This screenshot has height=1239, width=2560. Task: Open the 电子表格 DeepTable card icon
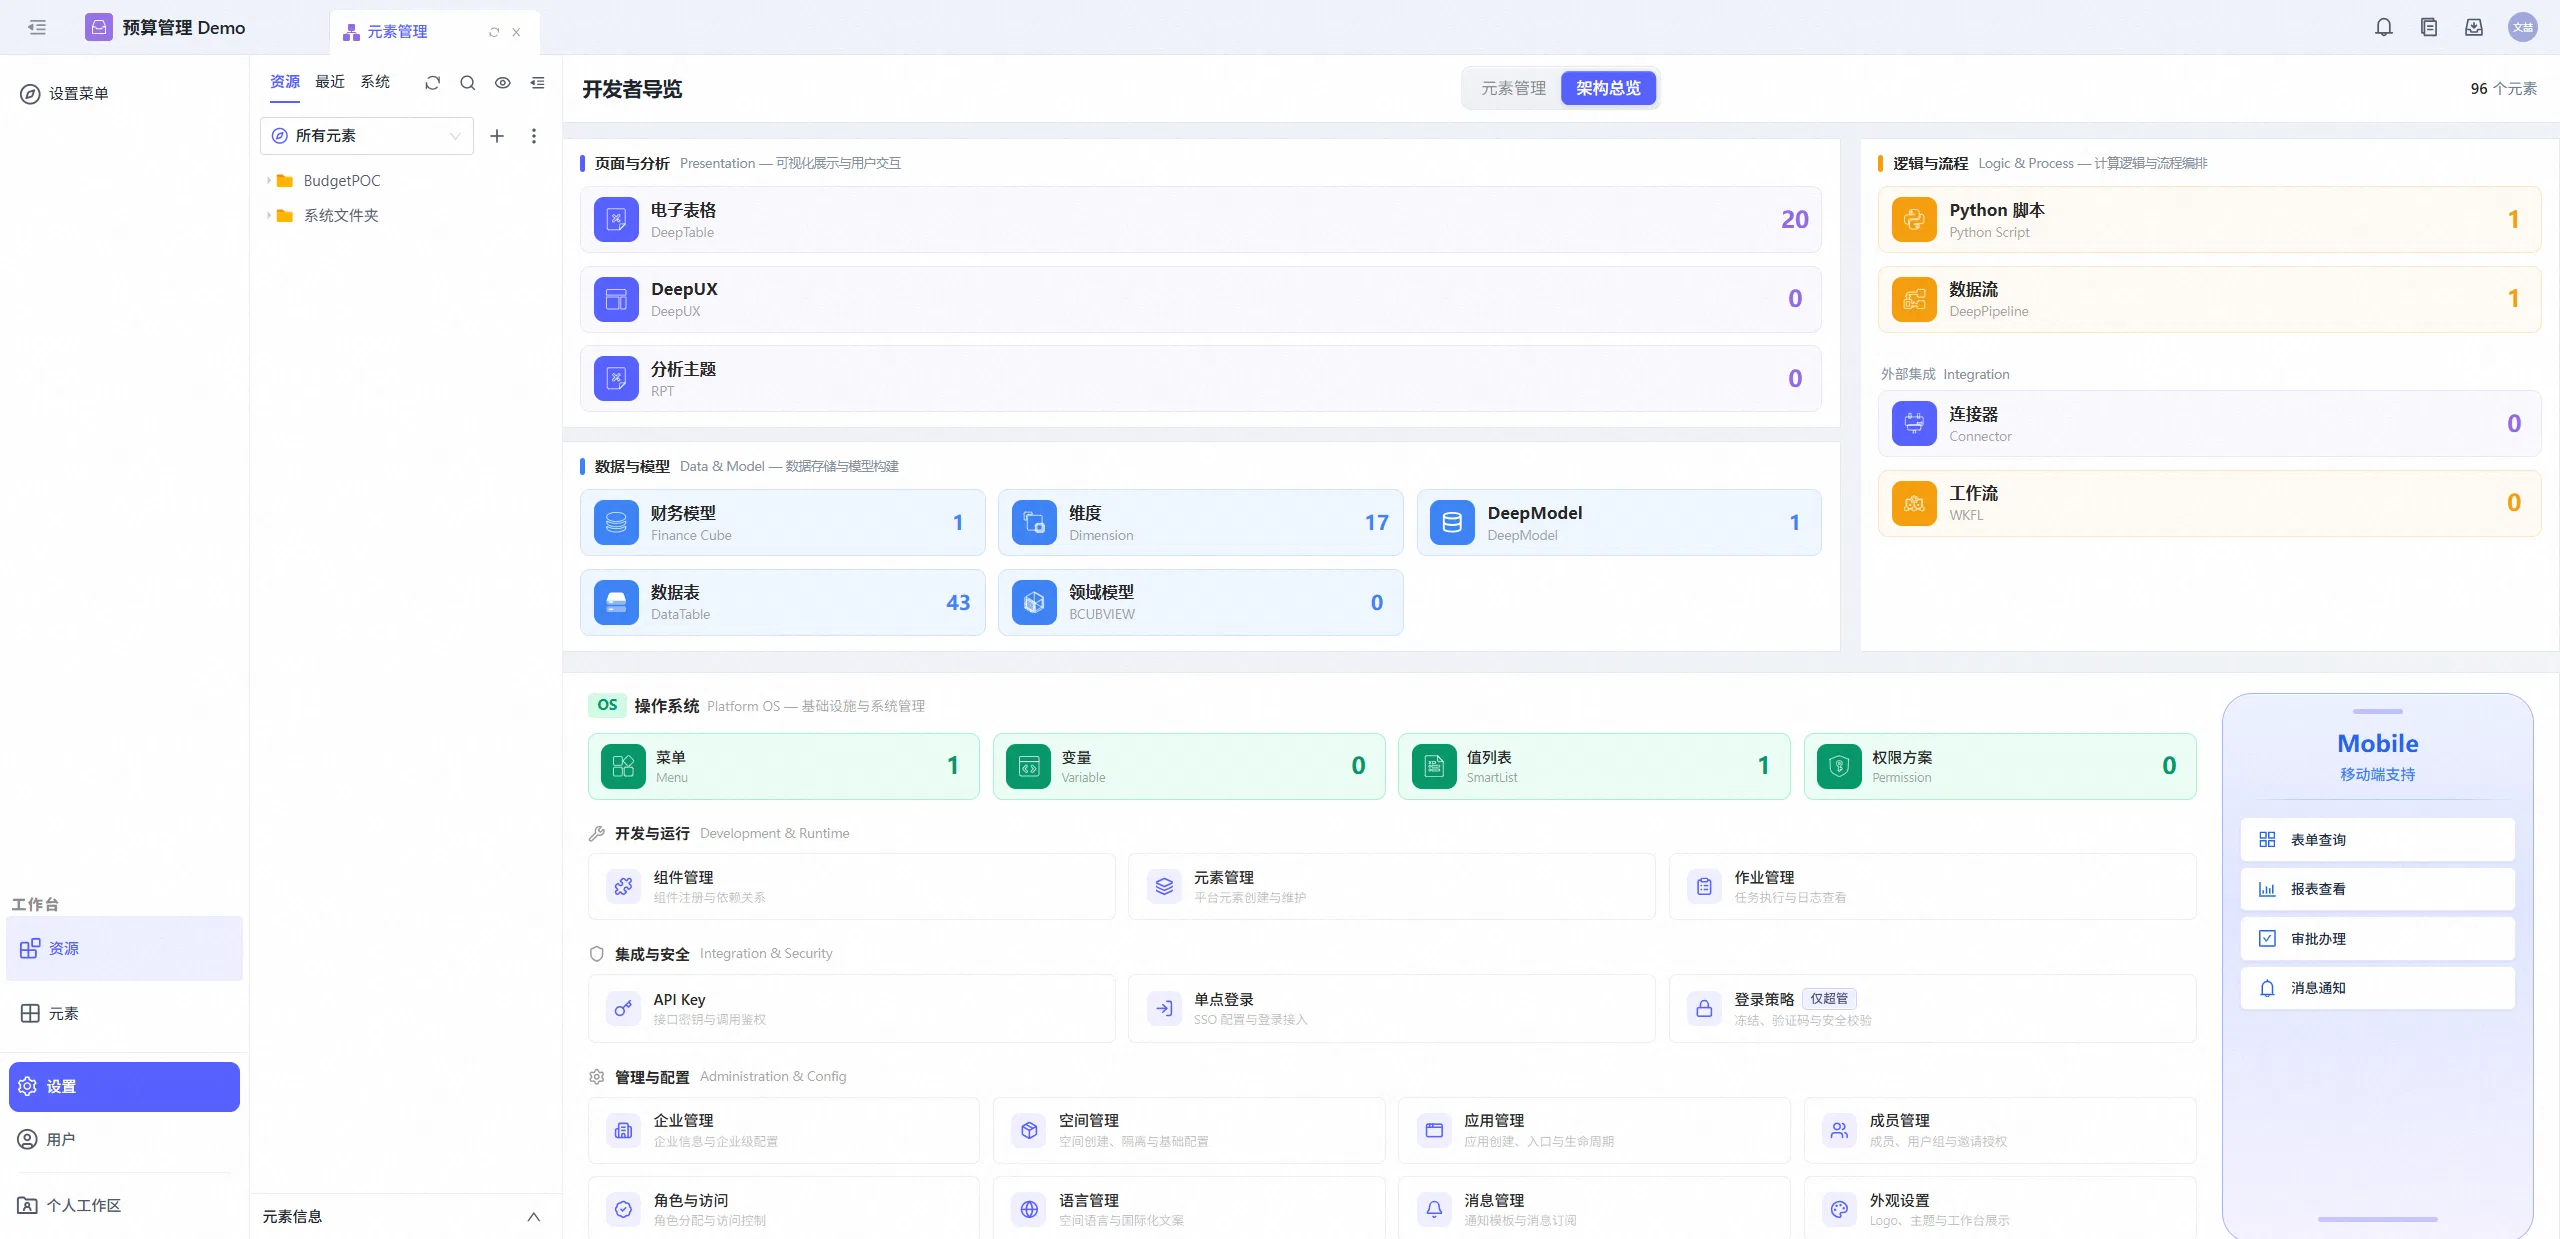click(x=616, y=220)
